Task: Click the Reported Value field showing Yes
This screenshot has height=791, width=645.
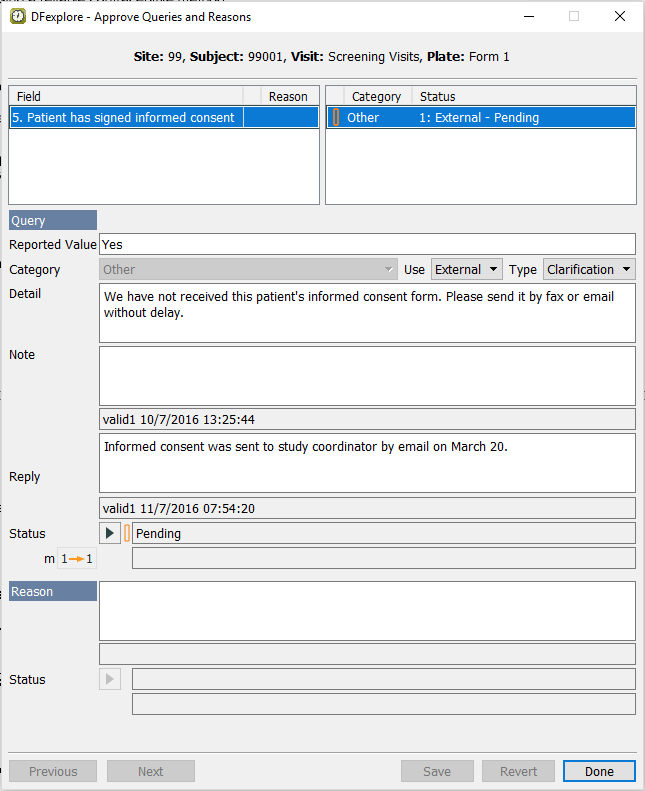Action: (367, 244)
